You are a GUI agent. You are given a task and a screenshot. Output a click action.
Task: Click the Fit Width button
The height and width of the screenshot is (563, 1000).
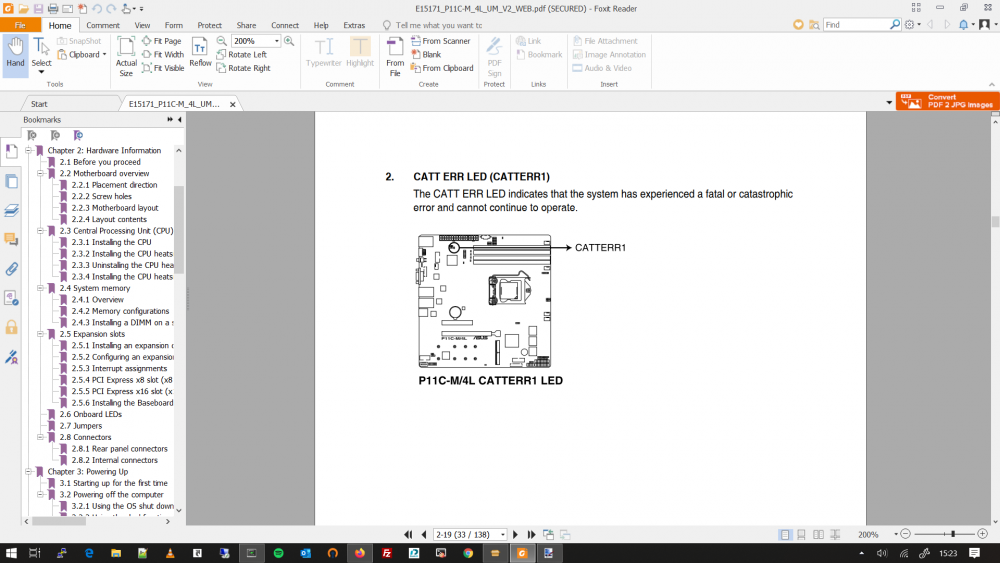point(163,55)
